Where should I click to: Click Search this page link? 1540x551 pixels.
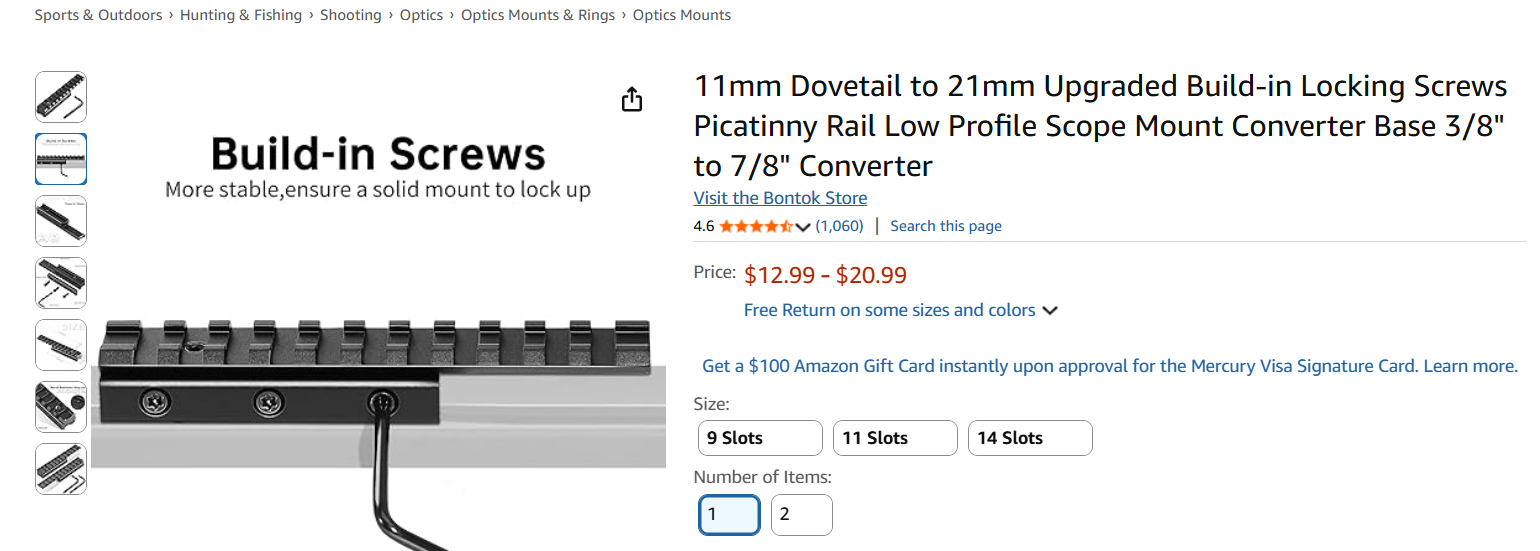(x=946, y=226)
